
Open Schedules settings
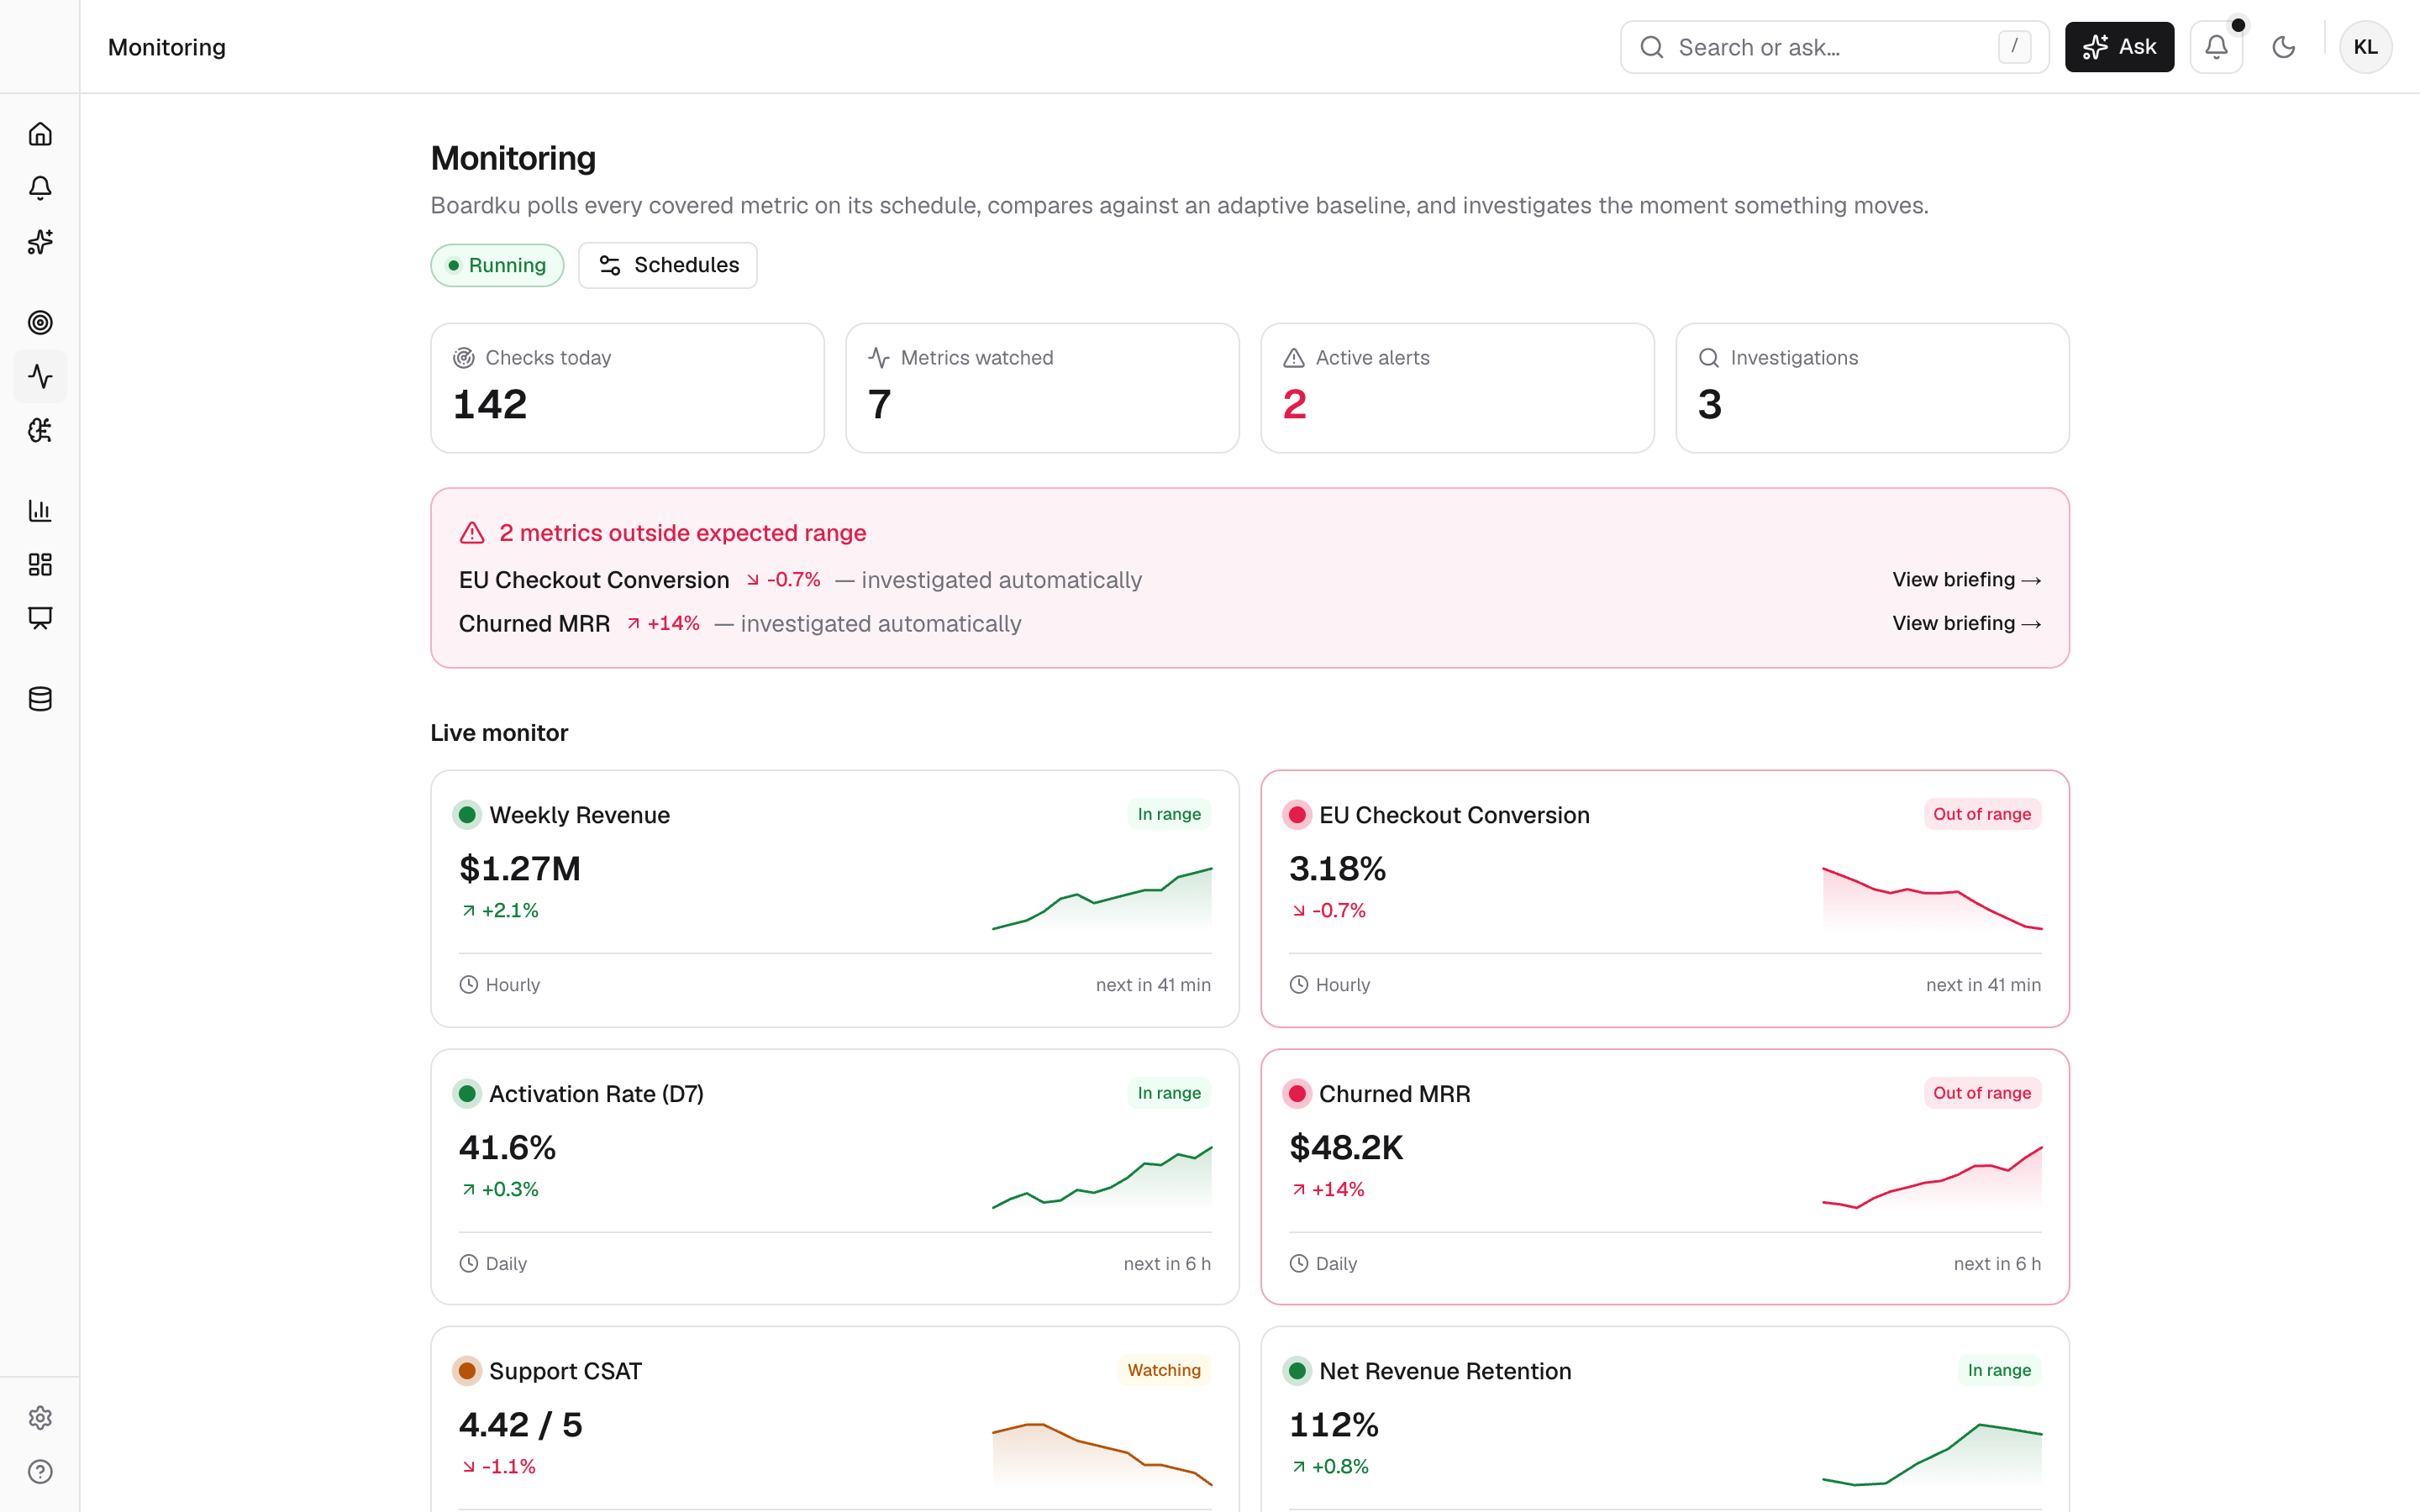point(667,265)
